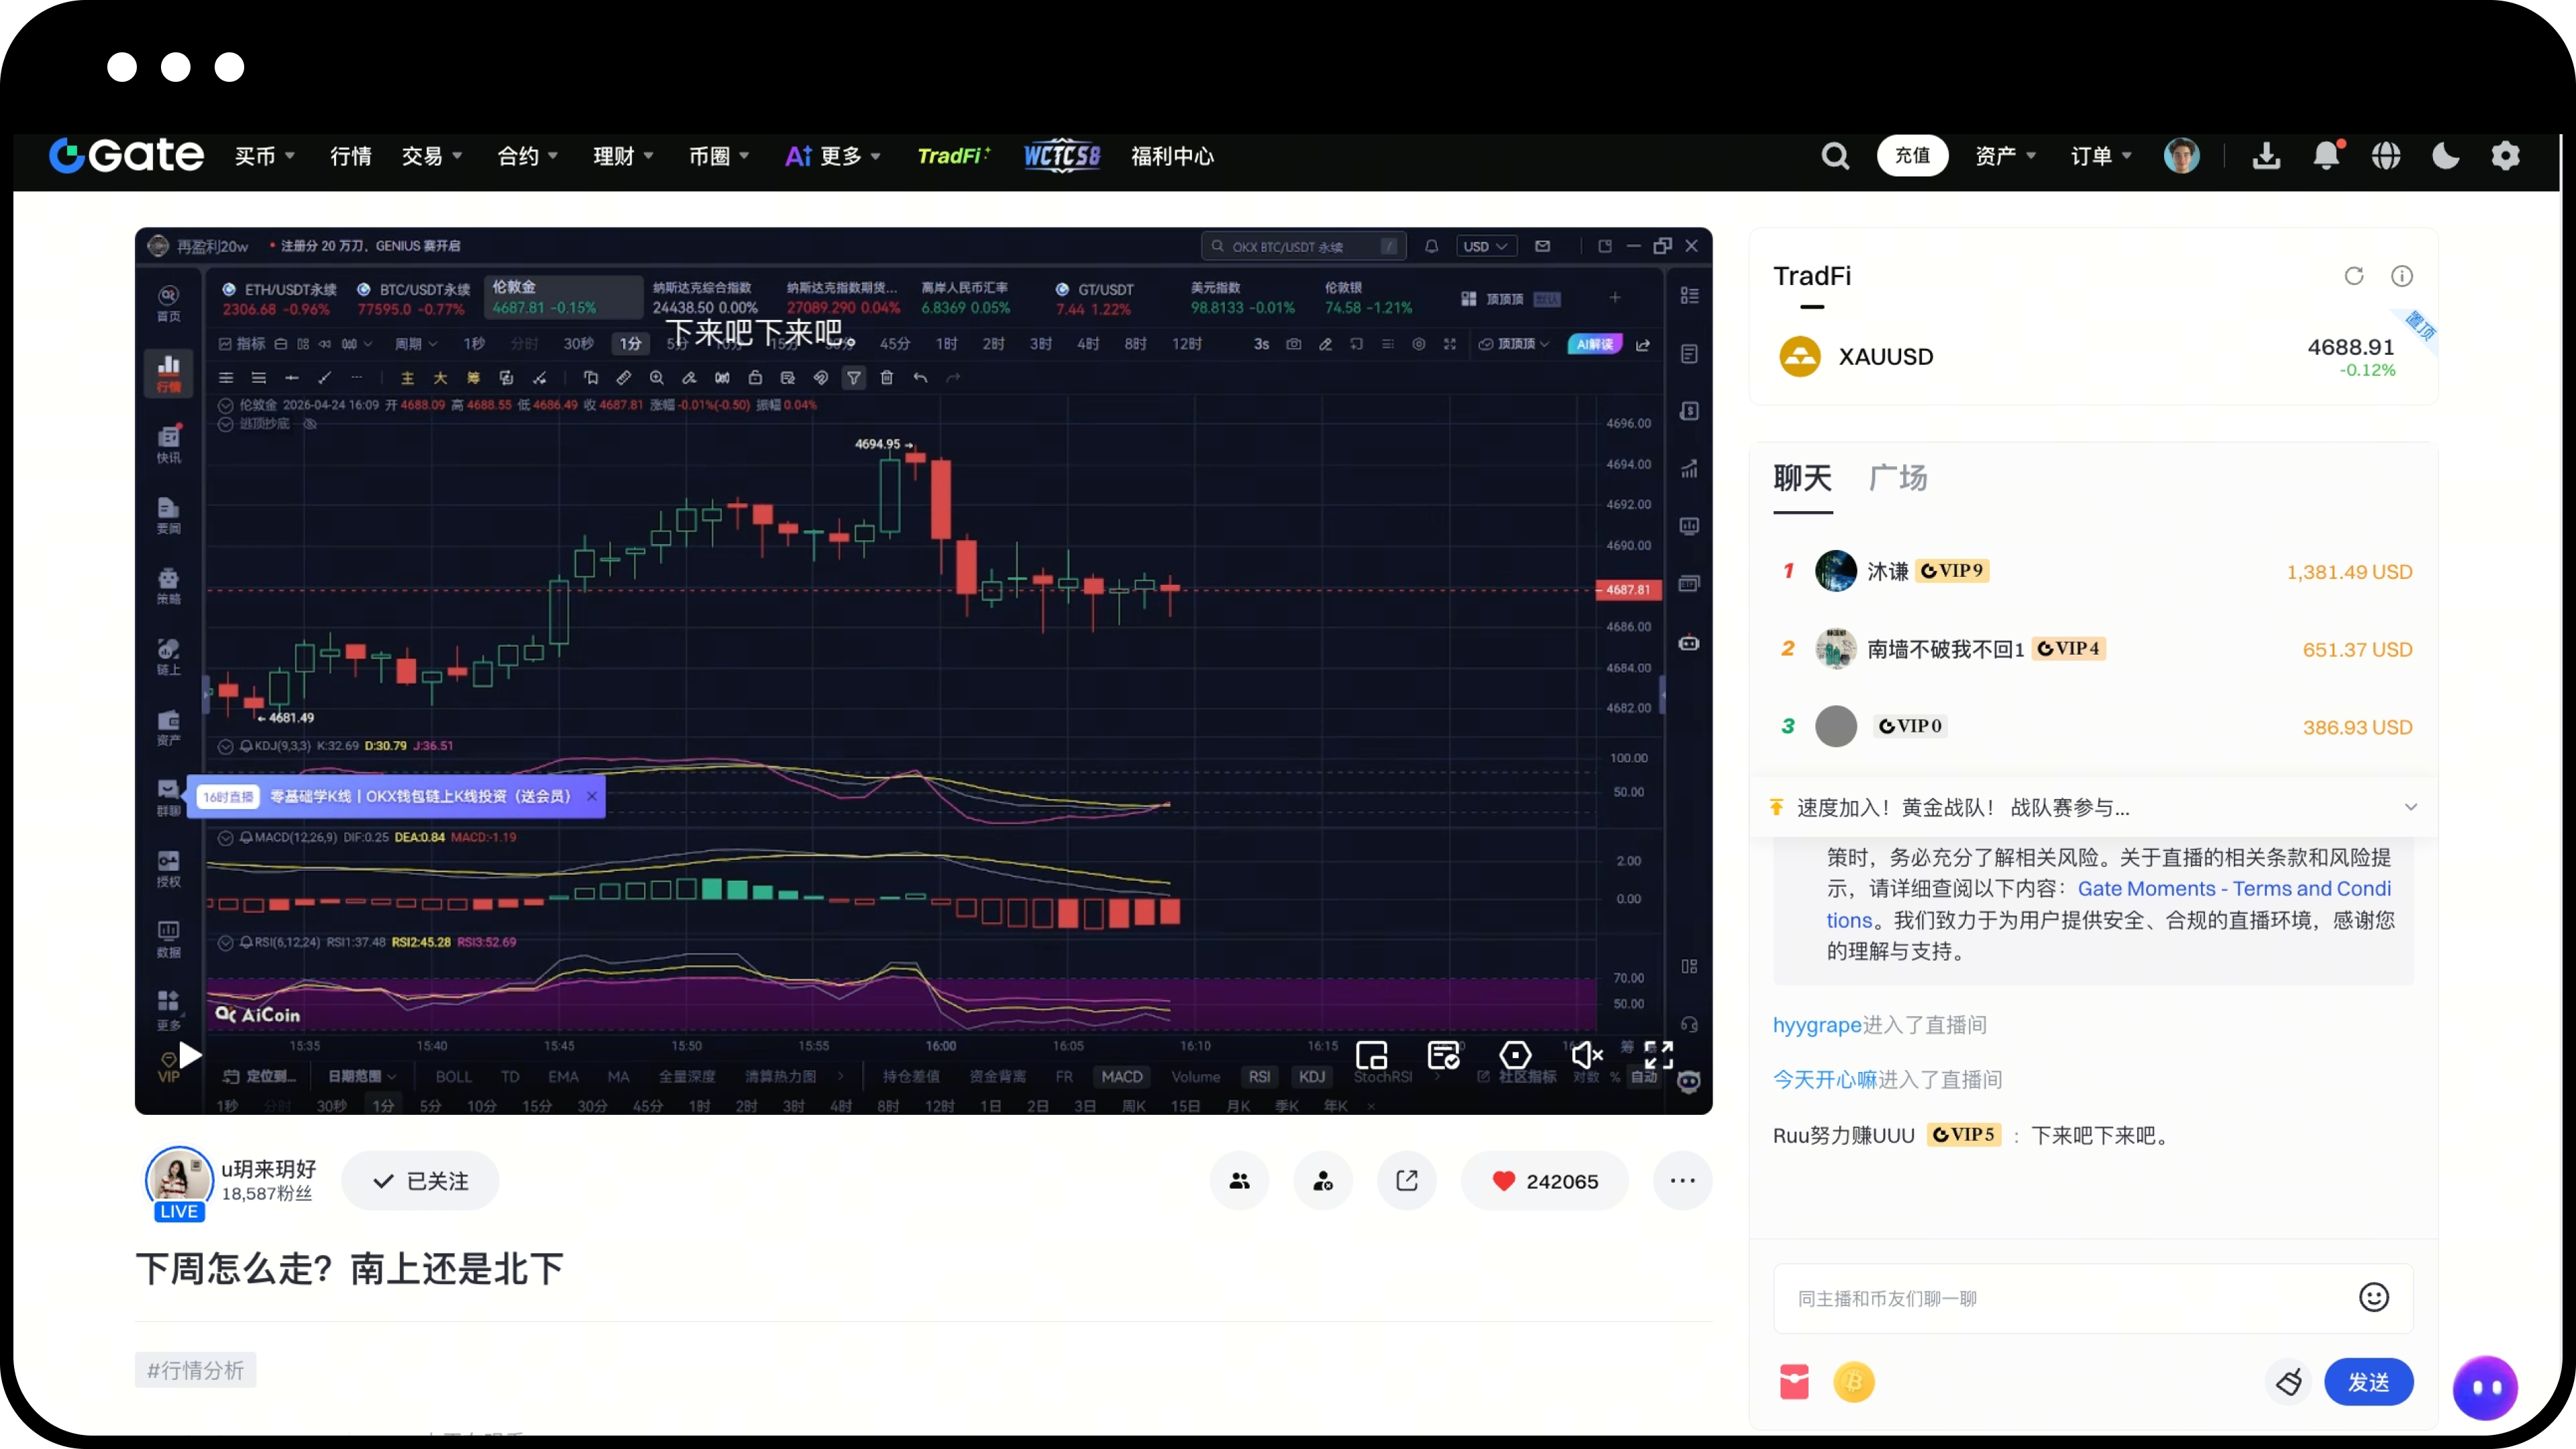The image size is (2576, 1449).
Task: Expand the pinned 黄金战队 announcement
Action: tap(2410, 807)
